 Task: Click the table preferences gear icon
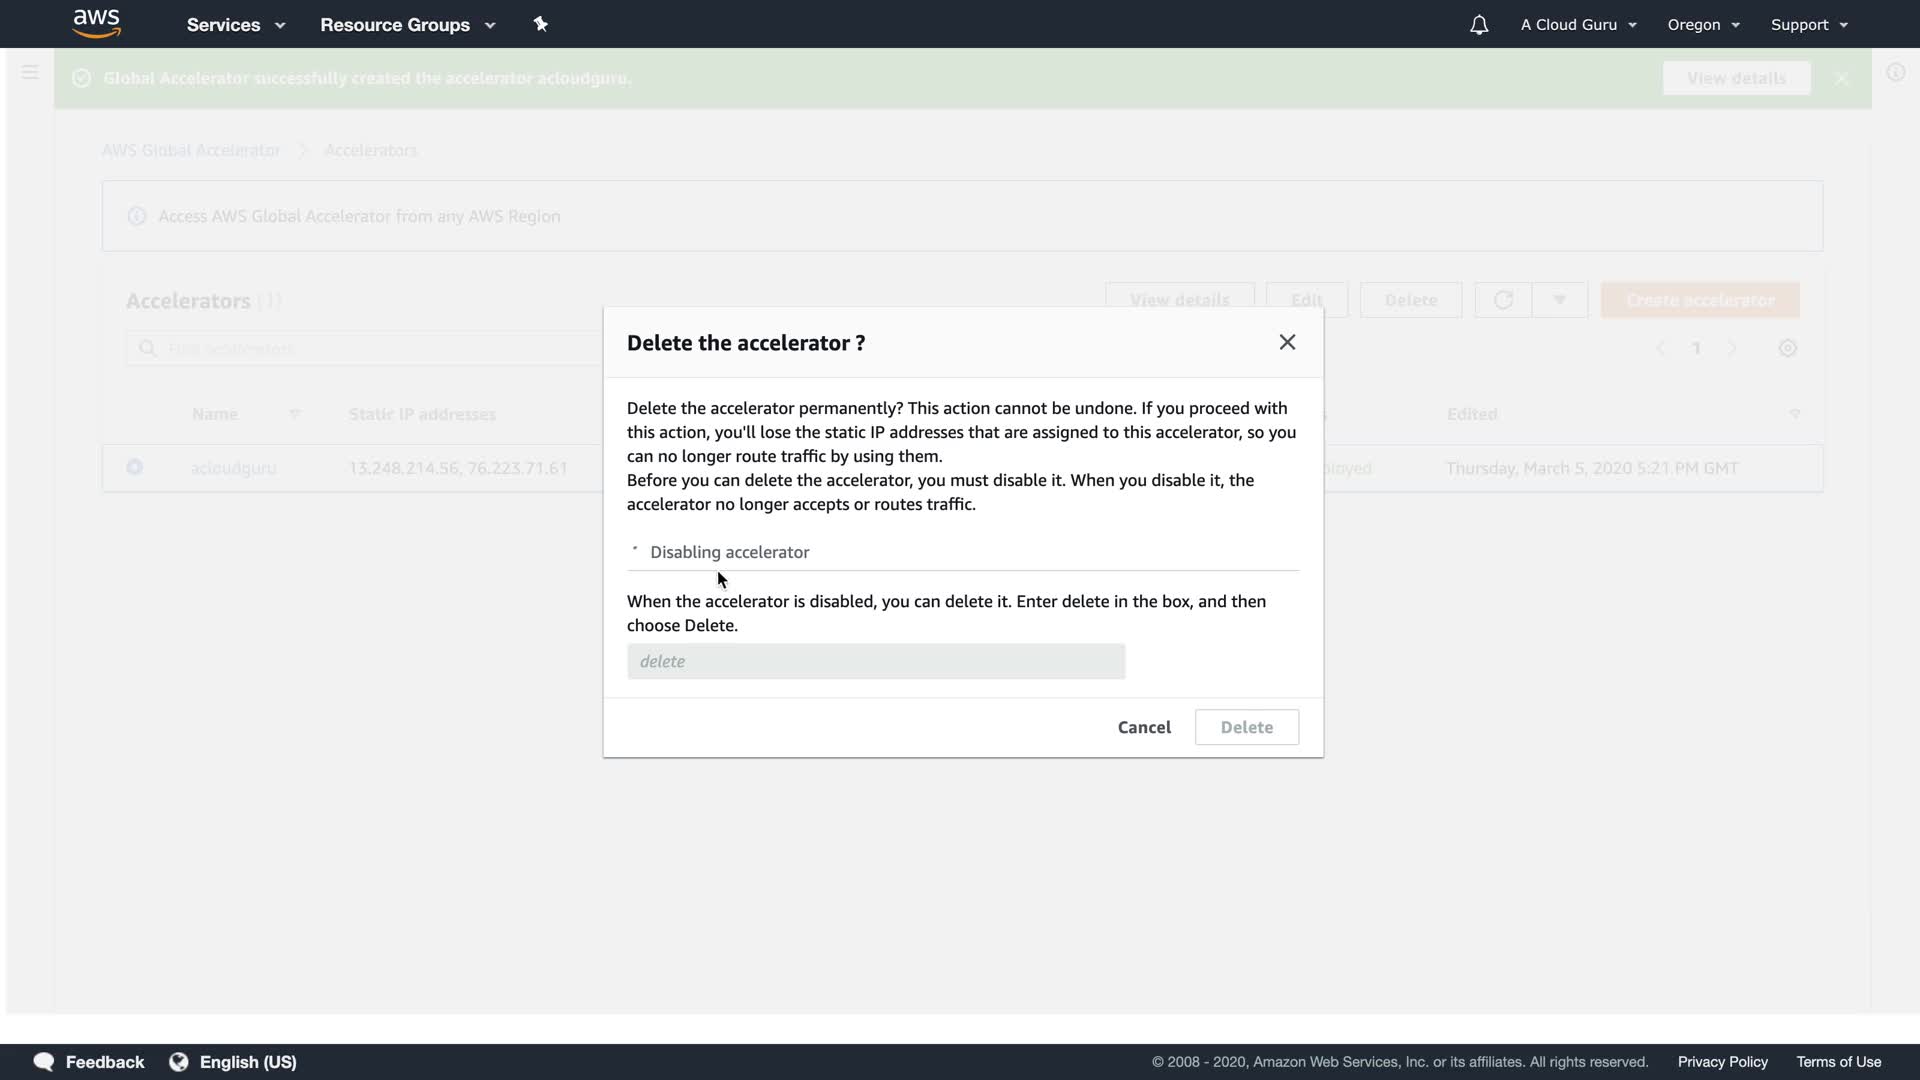(x=1788, y=348)
